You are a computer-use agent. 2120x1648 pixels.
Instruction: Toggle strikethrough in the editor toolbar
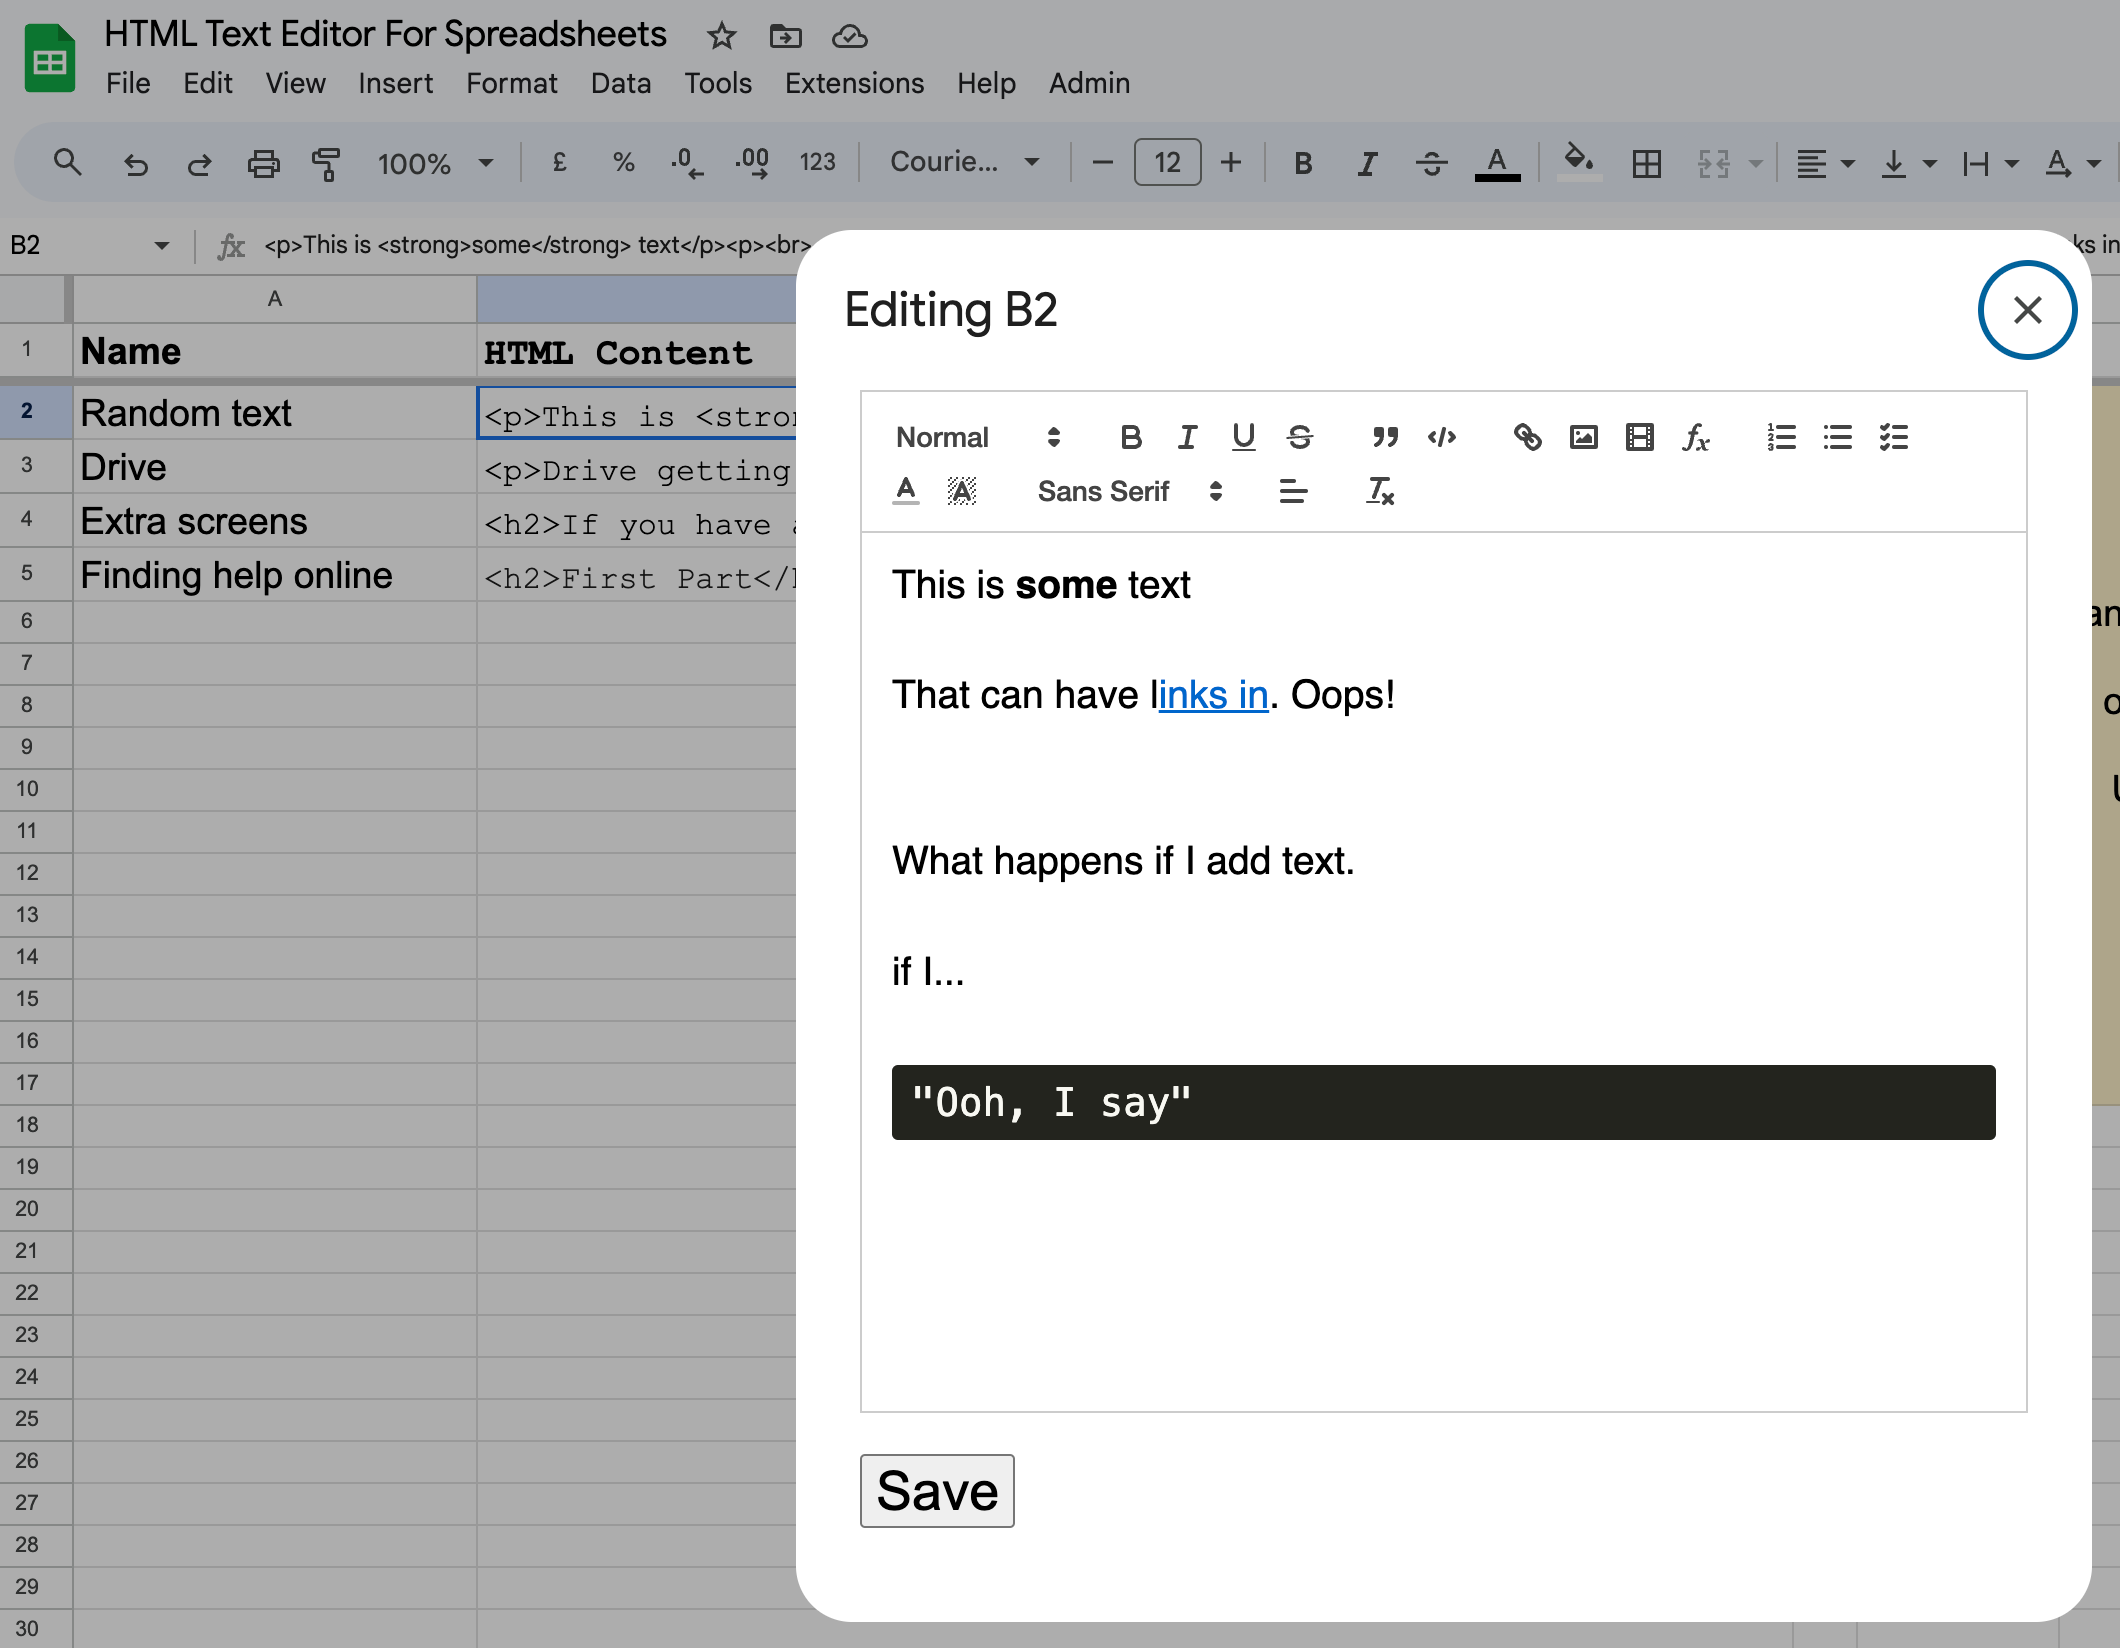pyautogui.click(x=1299, y=437)
